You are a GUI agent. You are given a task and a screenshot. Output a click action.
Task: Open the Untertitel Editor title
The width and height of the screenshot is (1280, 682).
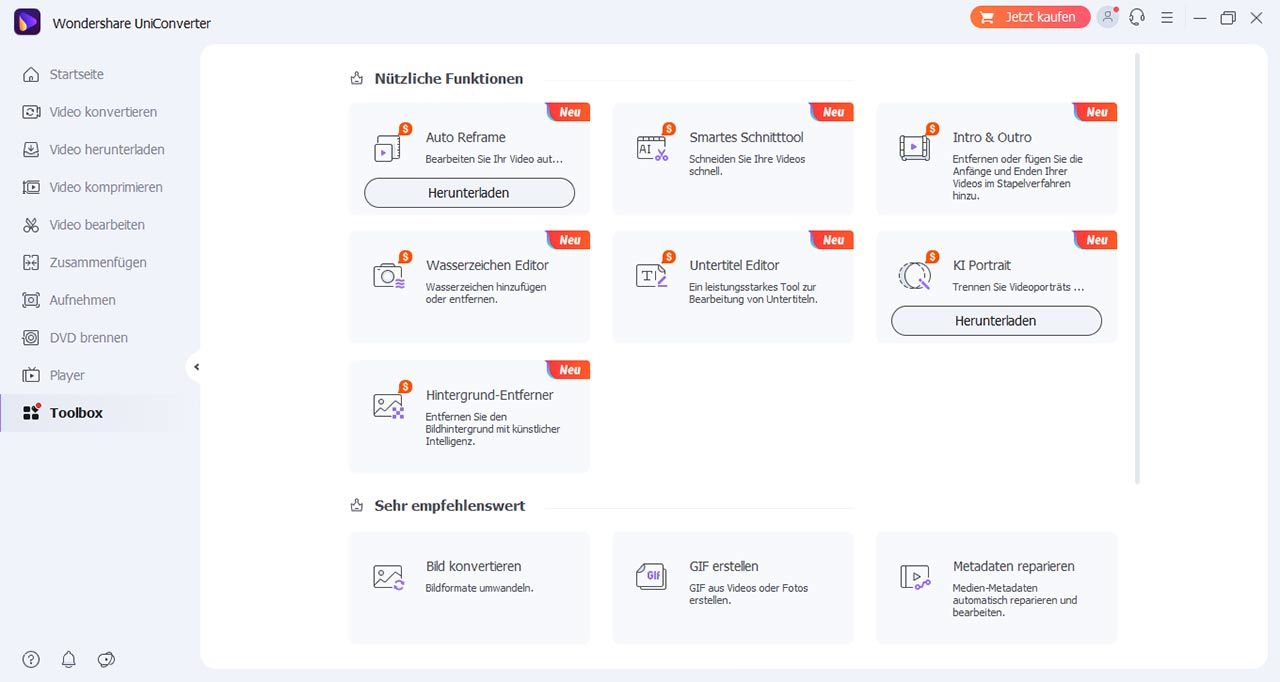pyautogui.click(x=734, y=265)
